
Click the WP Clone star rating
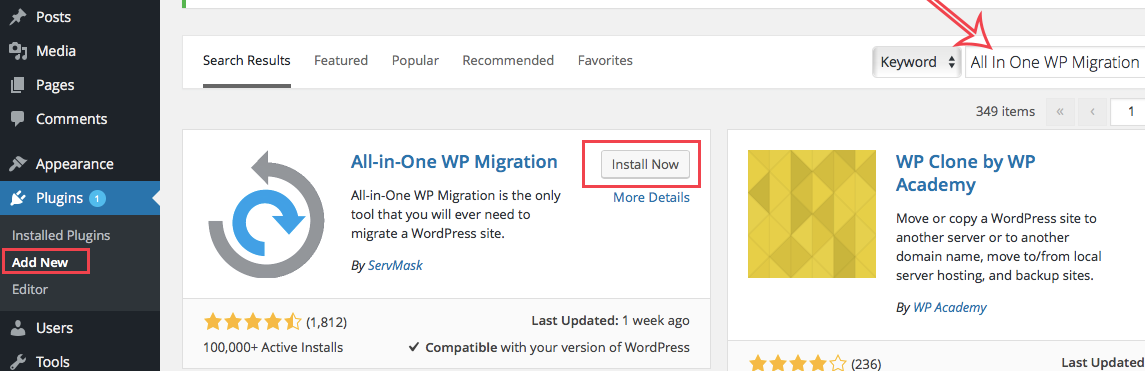click(797, 363)
